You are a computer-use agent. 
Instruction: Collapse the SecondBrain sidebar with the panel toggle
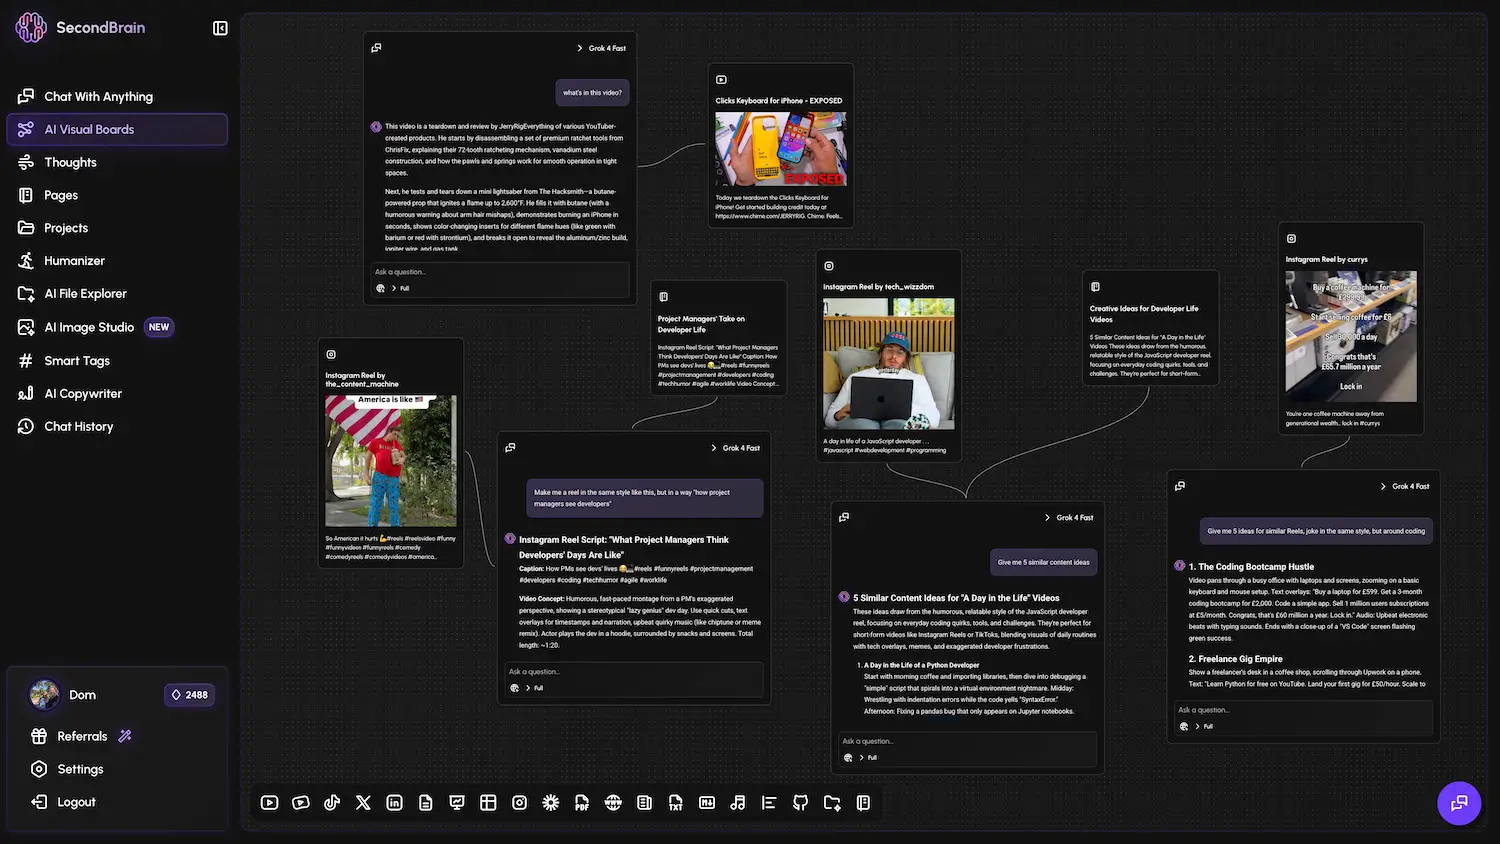coord(220,28)
